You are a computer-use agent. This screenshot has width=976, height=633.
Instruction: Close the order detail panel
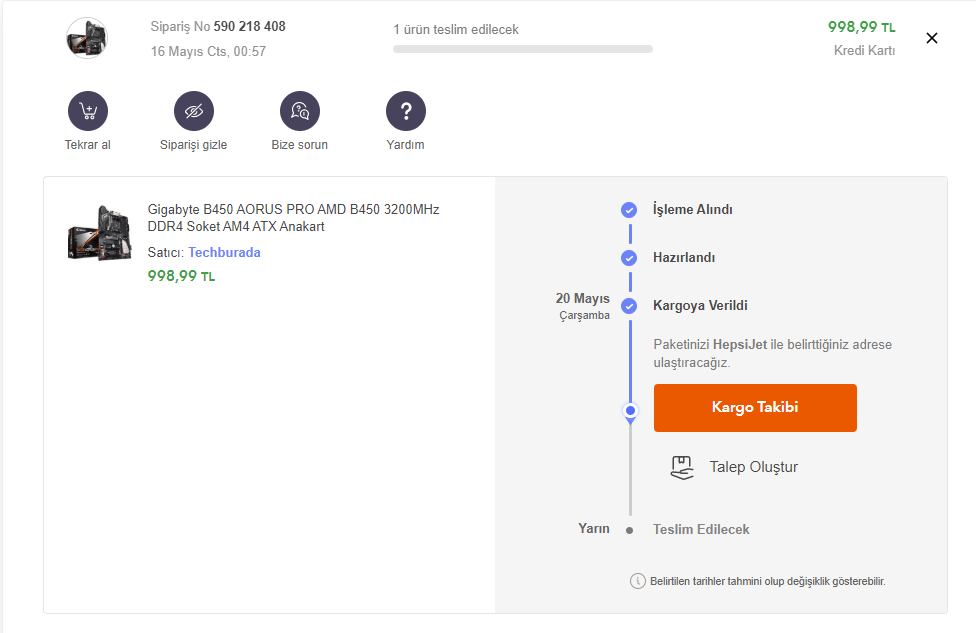932,38
